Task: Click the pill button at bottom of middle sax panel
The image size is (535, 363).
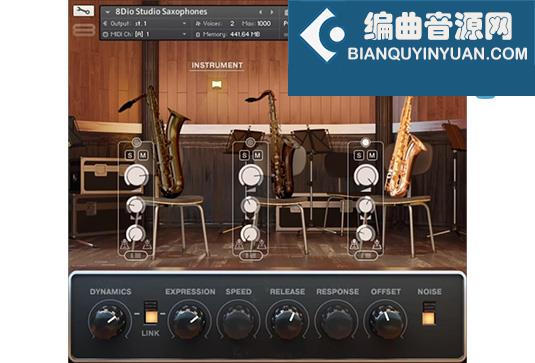Action: tap(250, 255)
